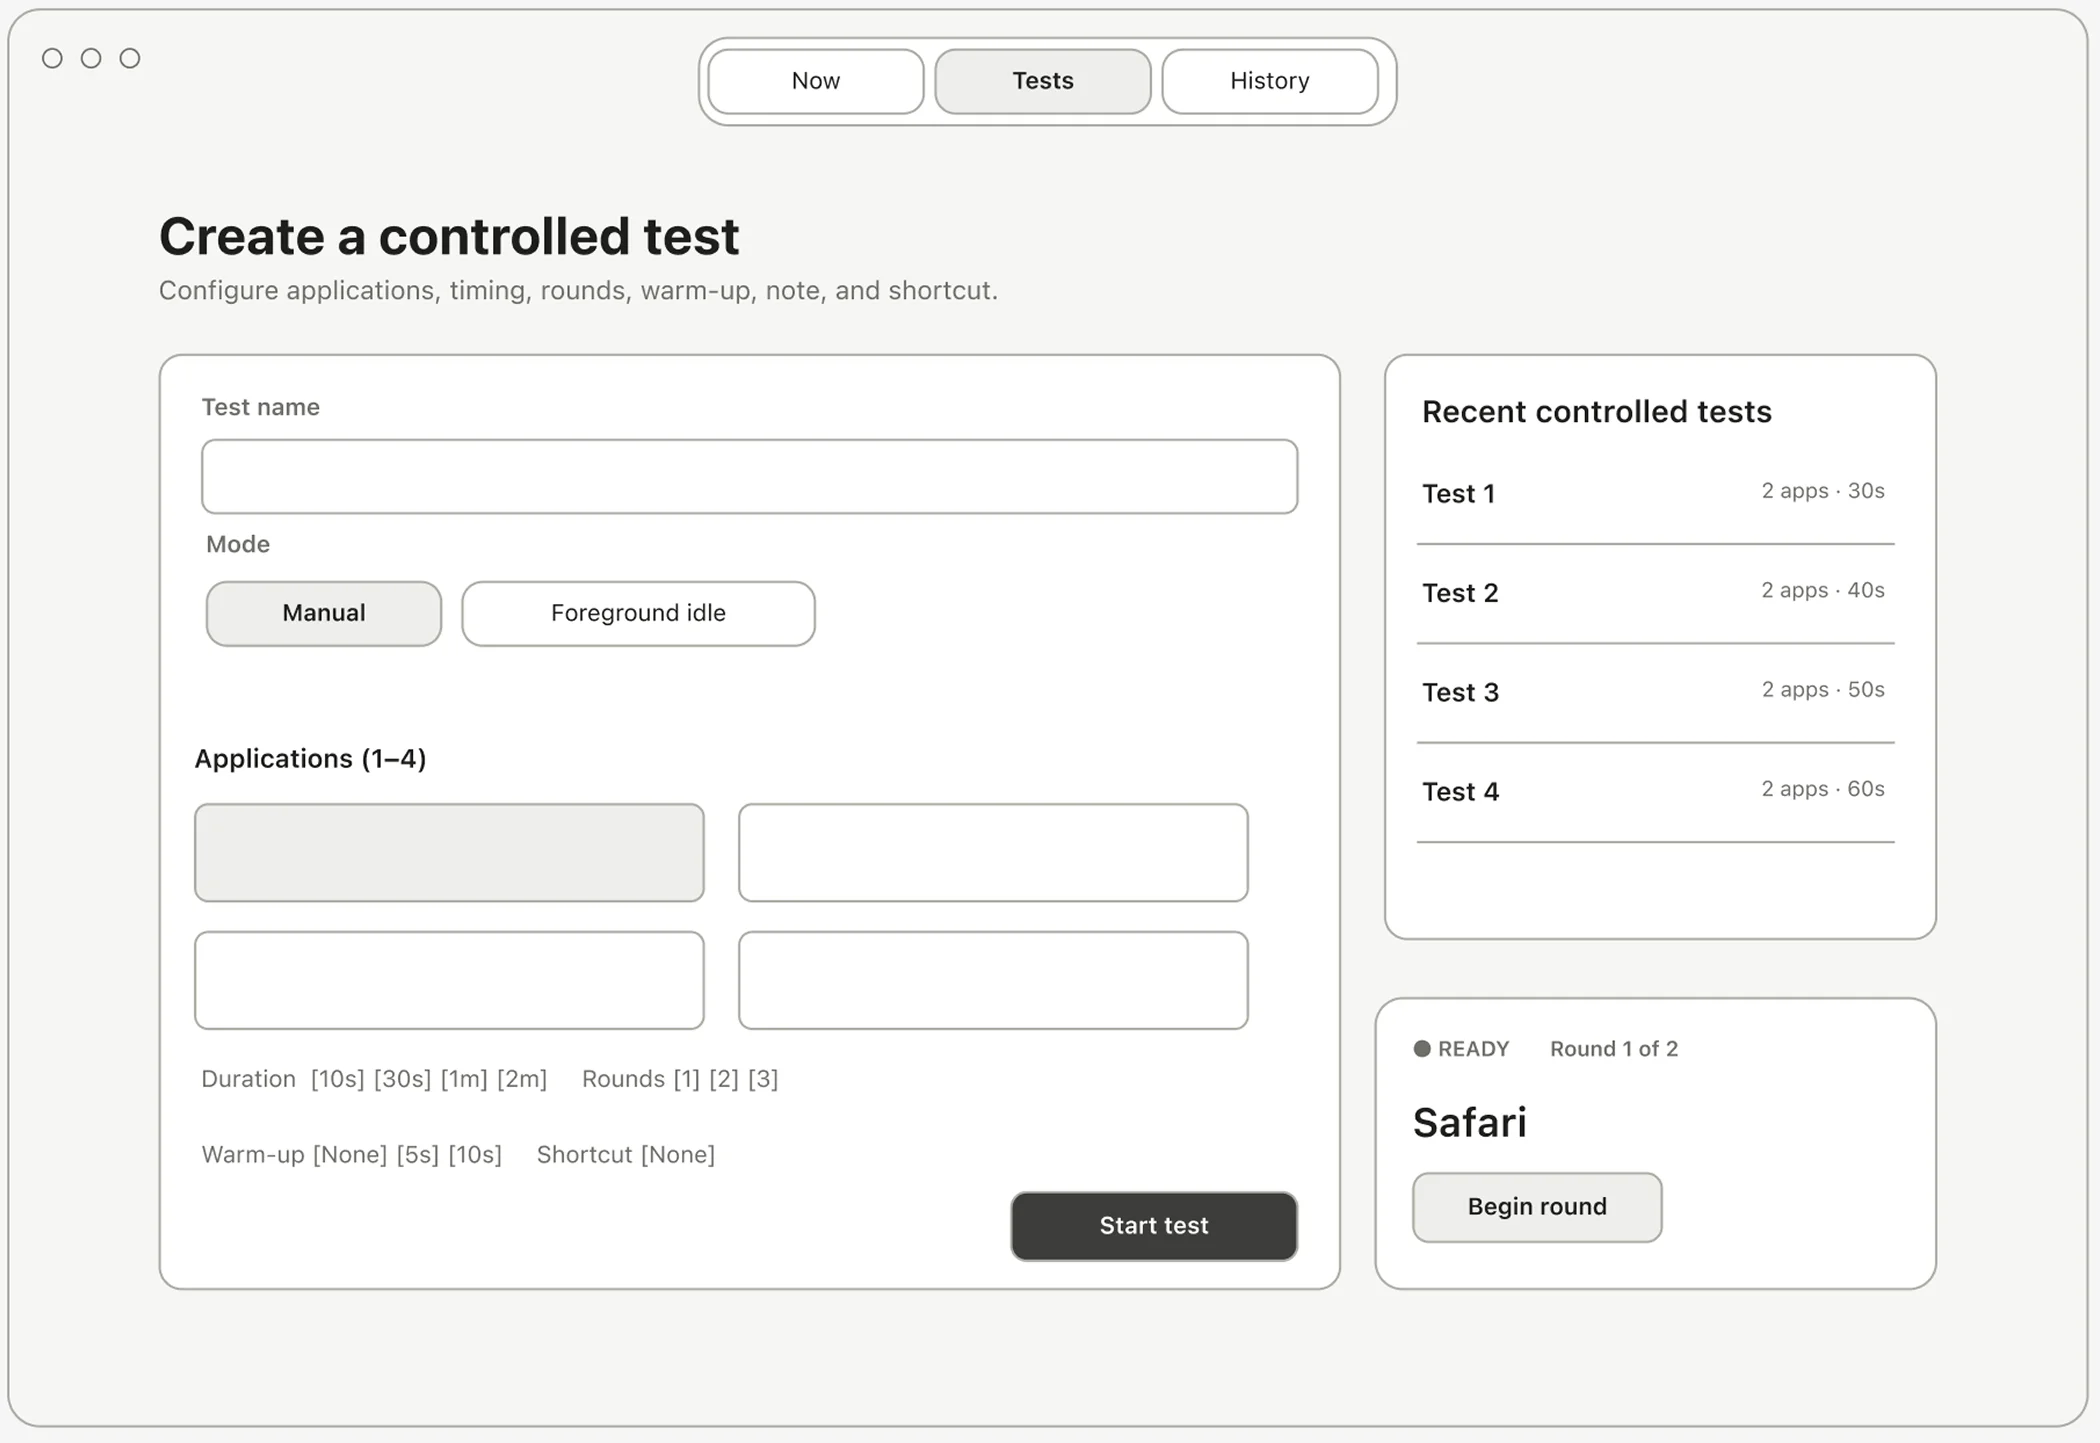The image size is (2100, 1443).
Task: Click the Safari app name
Action: (1469, 1122)
